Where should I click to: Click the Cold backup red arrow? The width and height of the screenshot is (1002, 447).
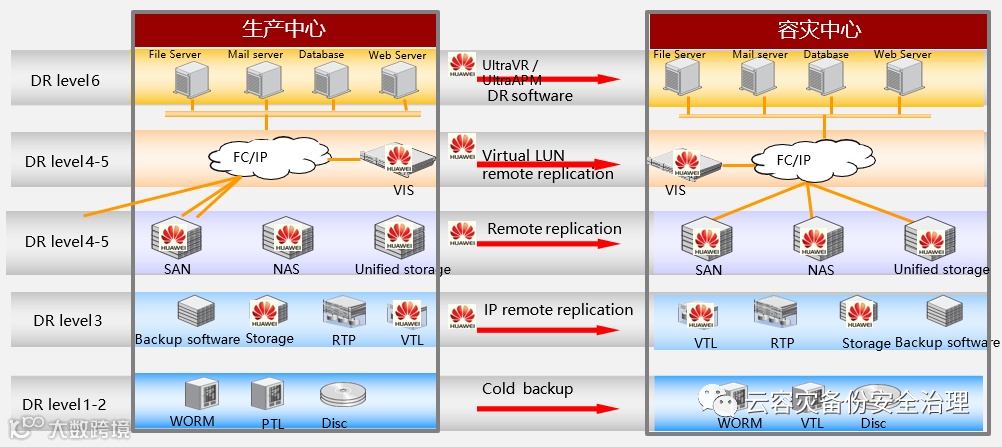548,409
